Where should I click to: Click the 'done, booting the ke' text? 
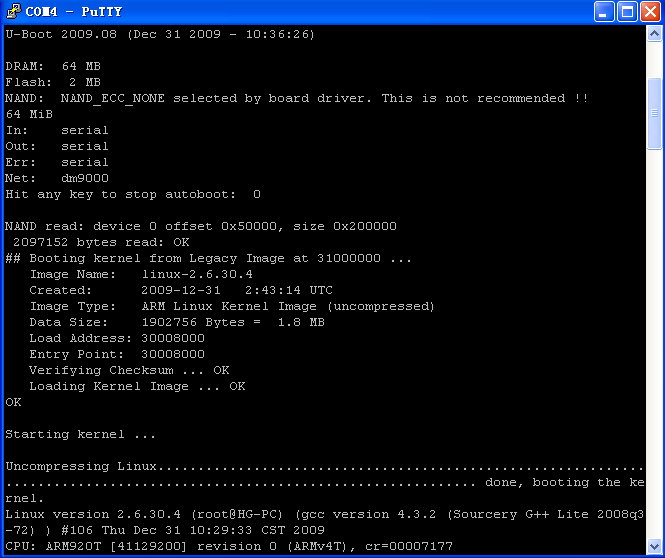coord(565,483)
